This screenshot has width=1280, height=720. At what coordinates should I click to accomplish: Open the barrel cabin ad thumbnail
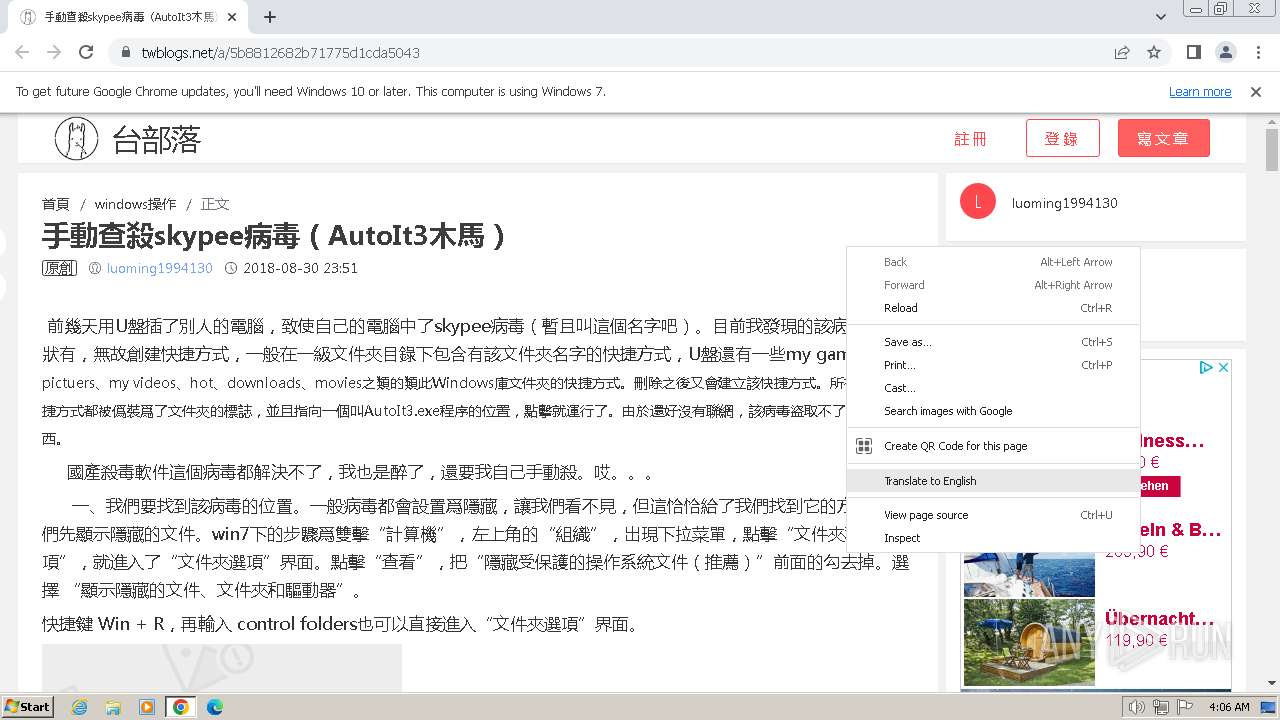coord(1029,642)
